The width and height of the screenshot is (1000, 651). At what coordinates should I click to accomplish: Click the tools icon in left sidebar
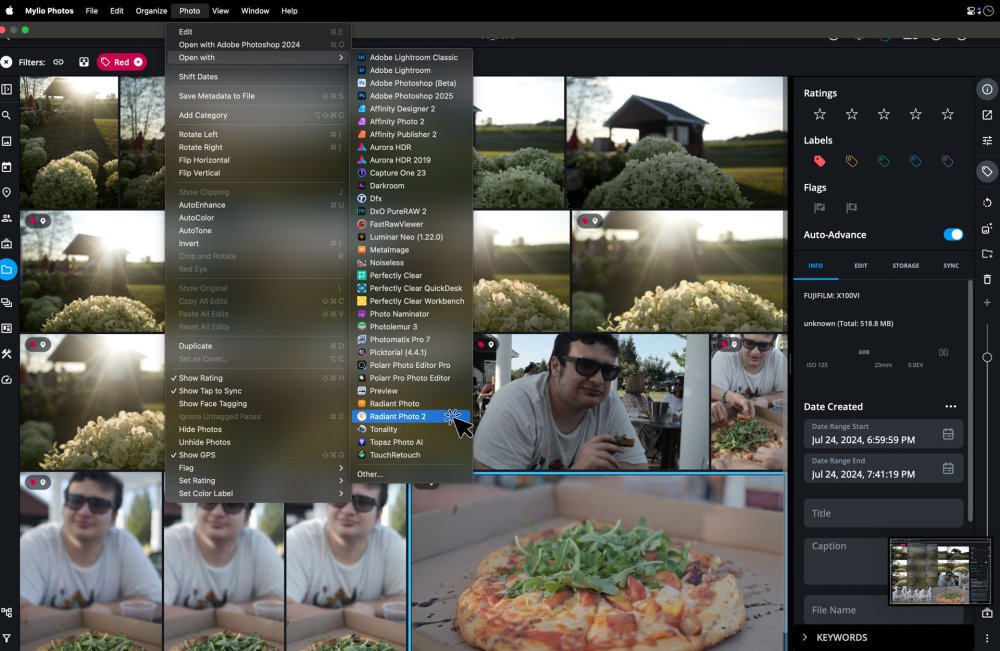tap(6, 354)
